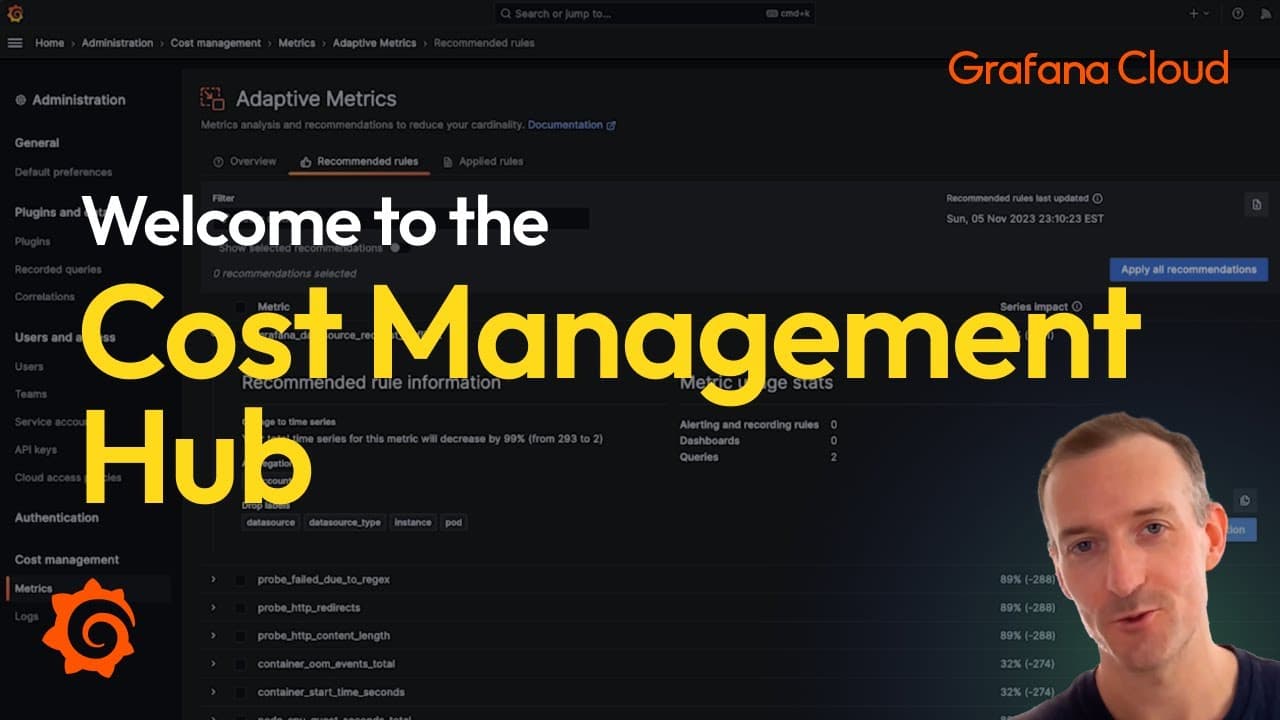
Task: Click the gear icon beside Administration heading
Action: 21,100
